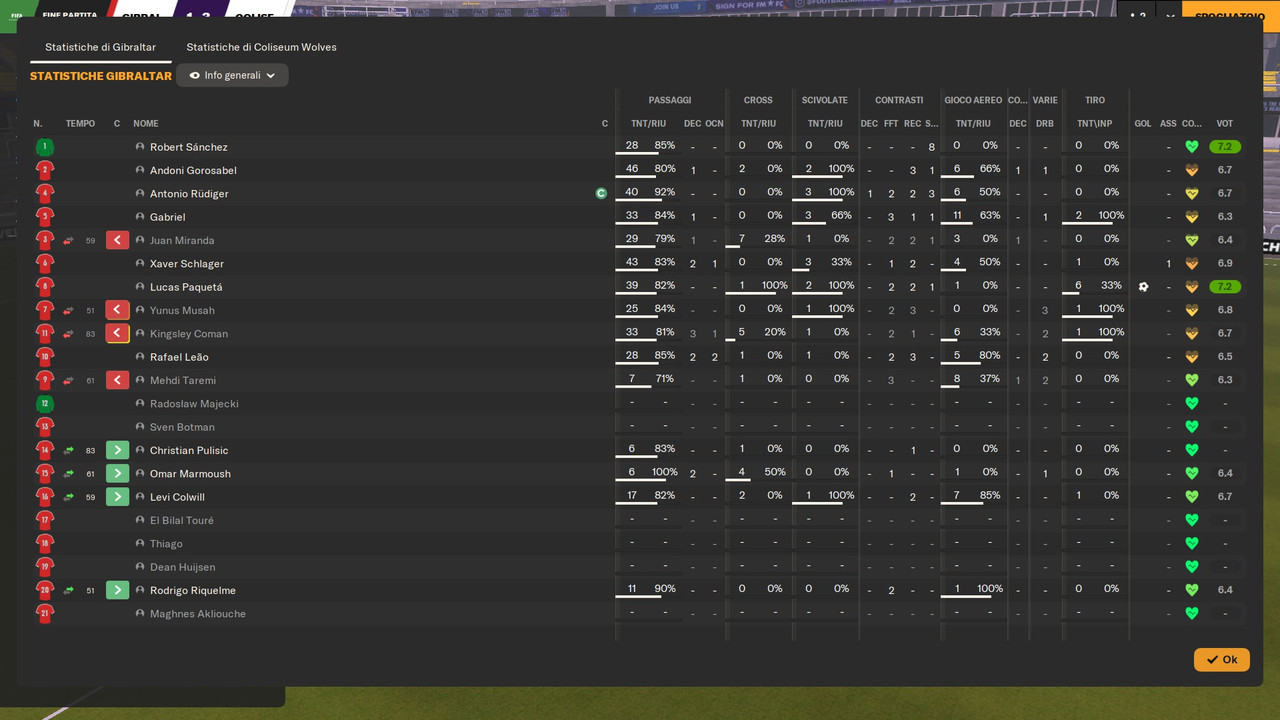Click the red substituted-off arrow for Juan Miranda
The height and width of the screenshot is (720, 1280).
click(117, 240)
